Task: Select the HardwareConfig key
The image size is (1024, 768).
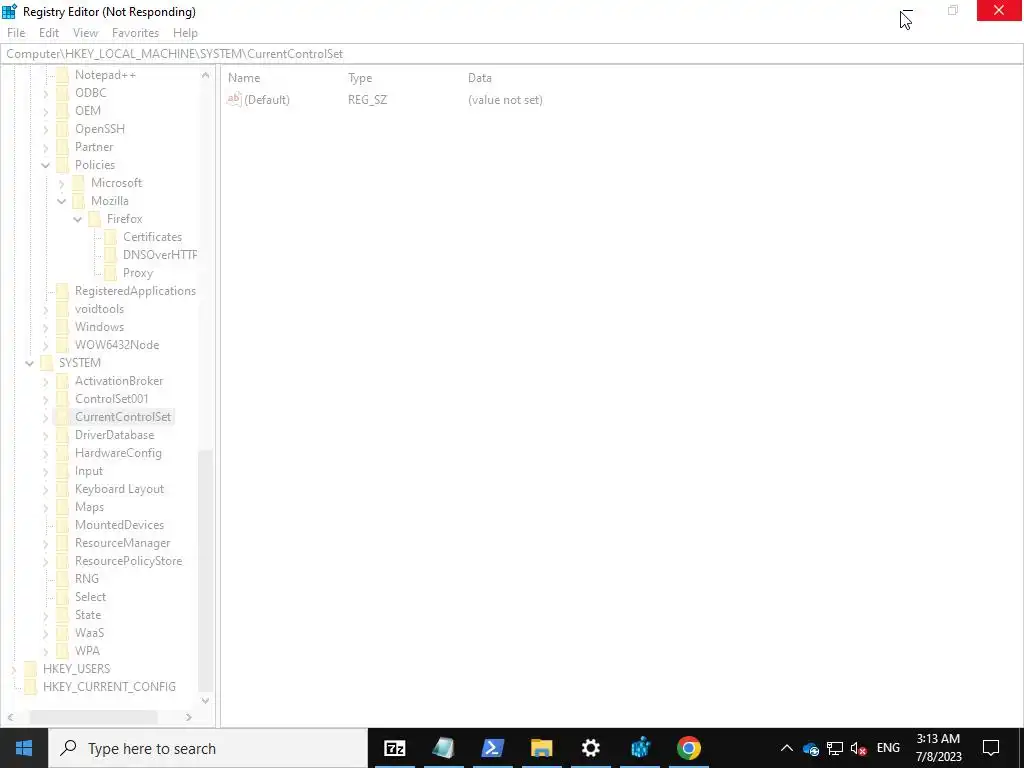Action: (x=118, y=453)
